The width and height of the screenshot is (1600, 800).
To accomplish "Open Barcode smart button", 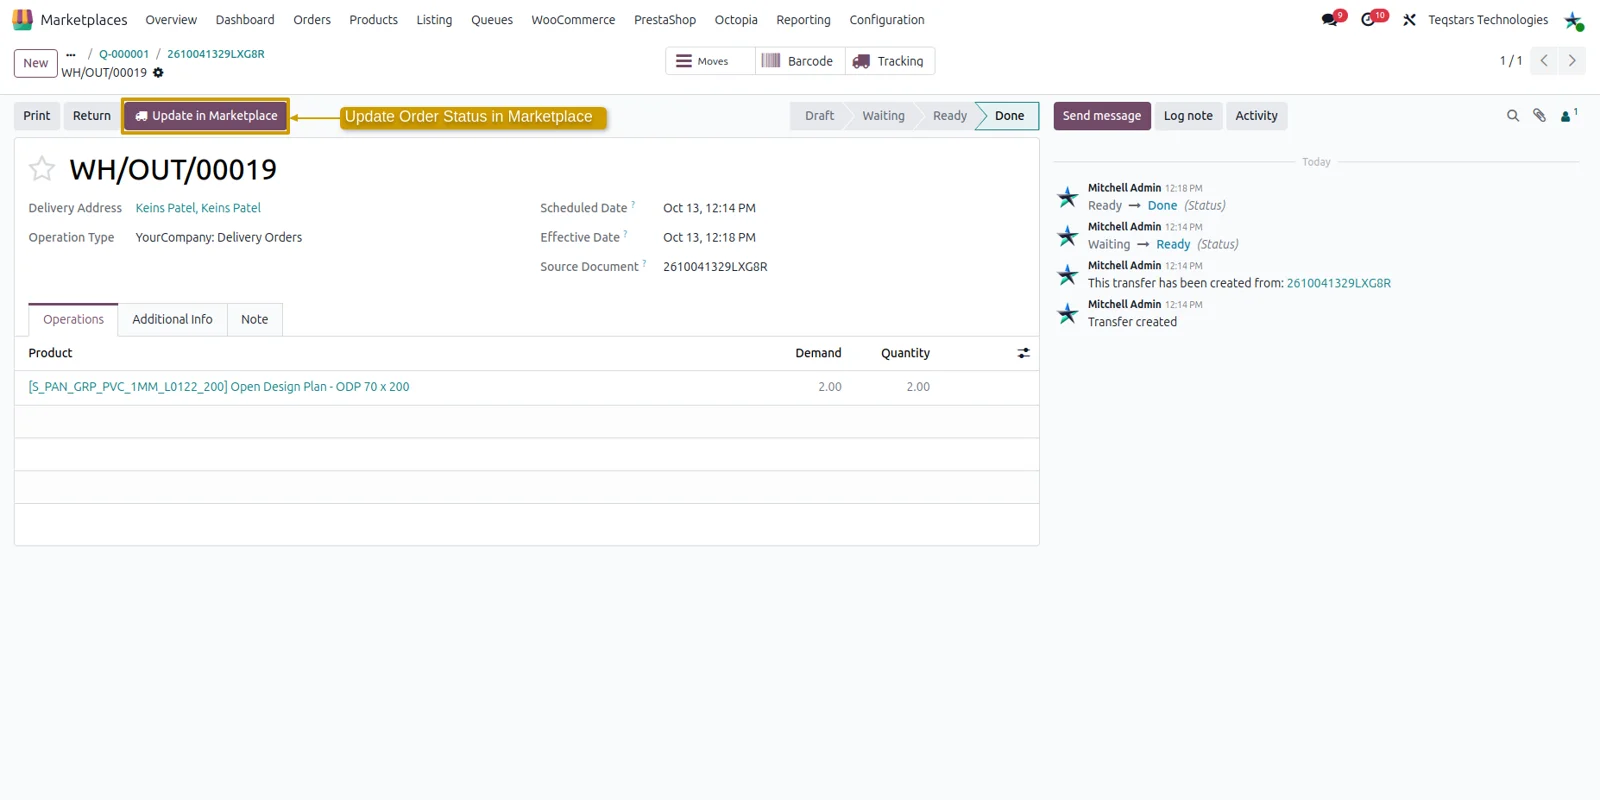I will (x=800, y=61).
